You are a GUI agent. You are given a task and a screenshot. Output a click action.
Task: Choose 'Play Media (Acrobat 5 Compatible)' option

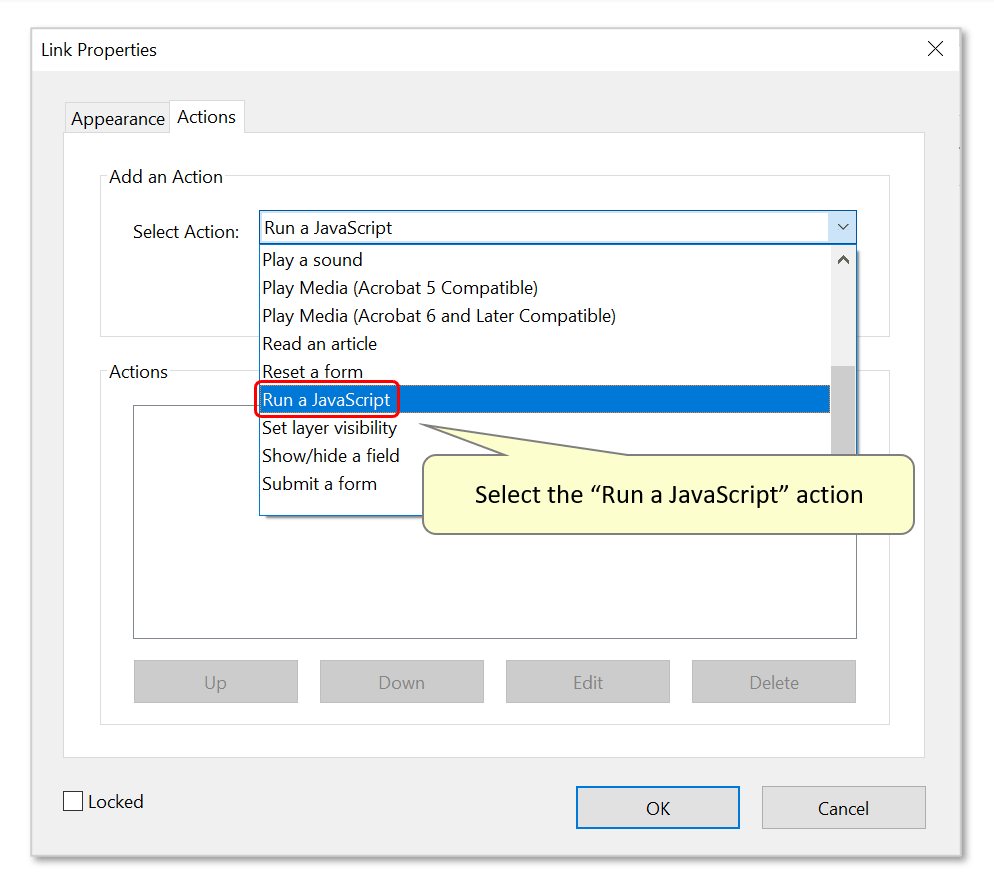tap(545, 288)
